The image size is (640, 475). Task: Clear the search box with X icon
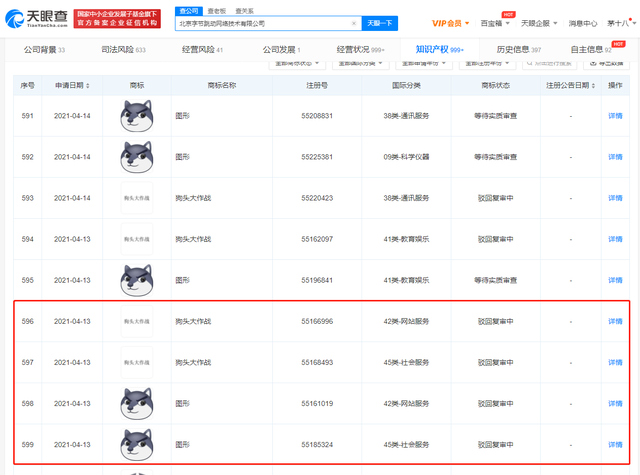tap(353, 23)
